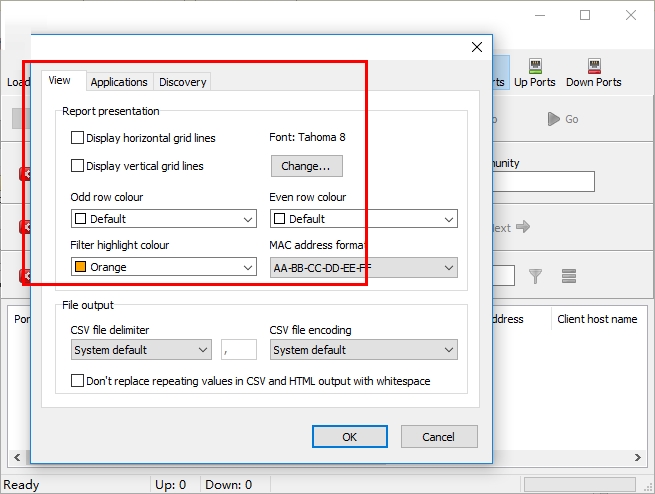
Task: Click the list lines icon beside funnel
Action: pos(569,276)
